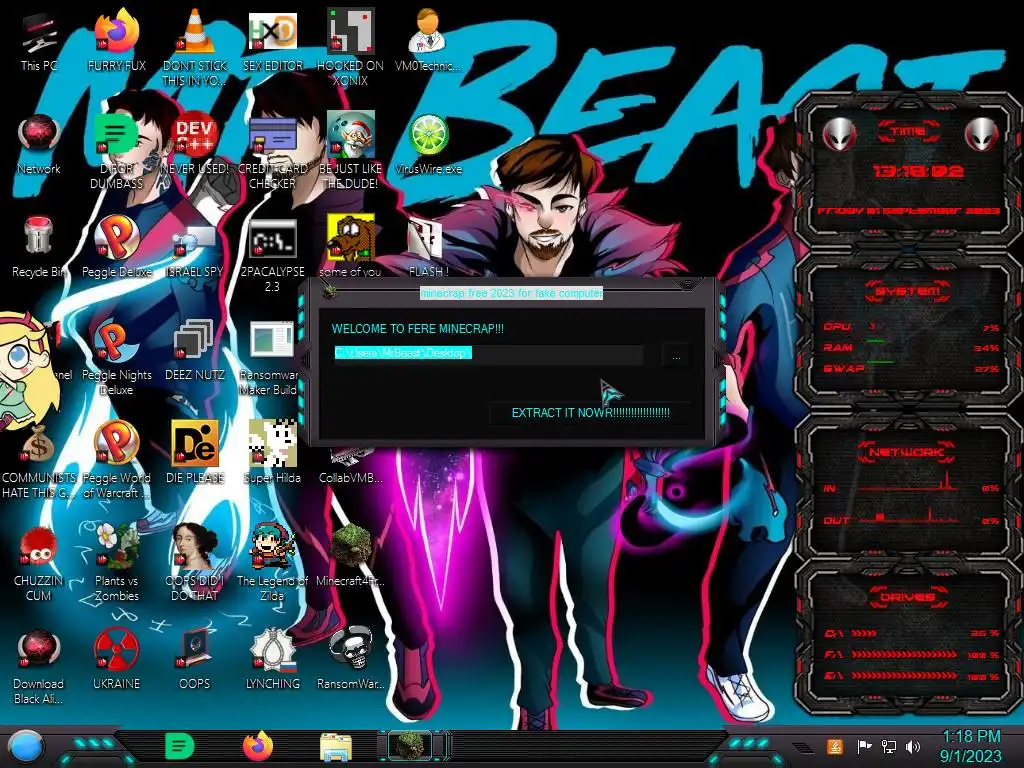Open the DEV C++ NEVER USED shortcut

pyautogui.click(x=195, y=144)
